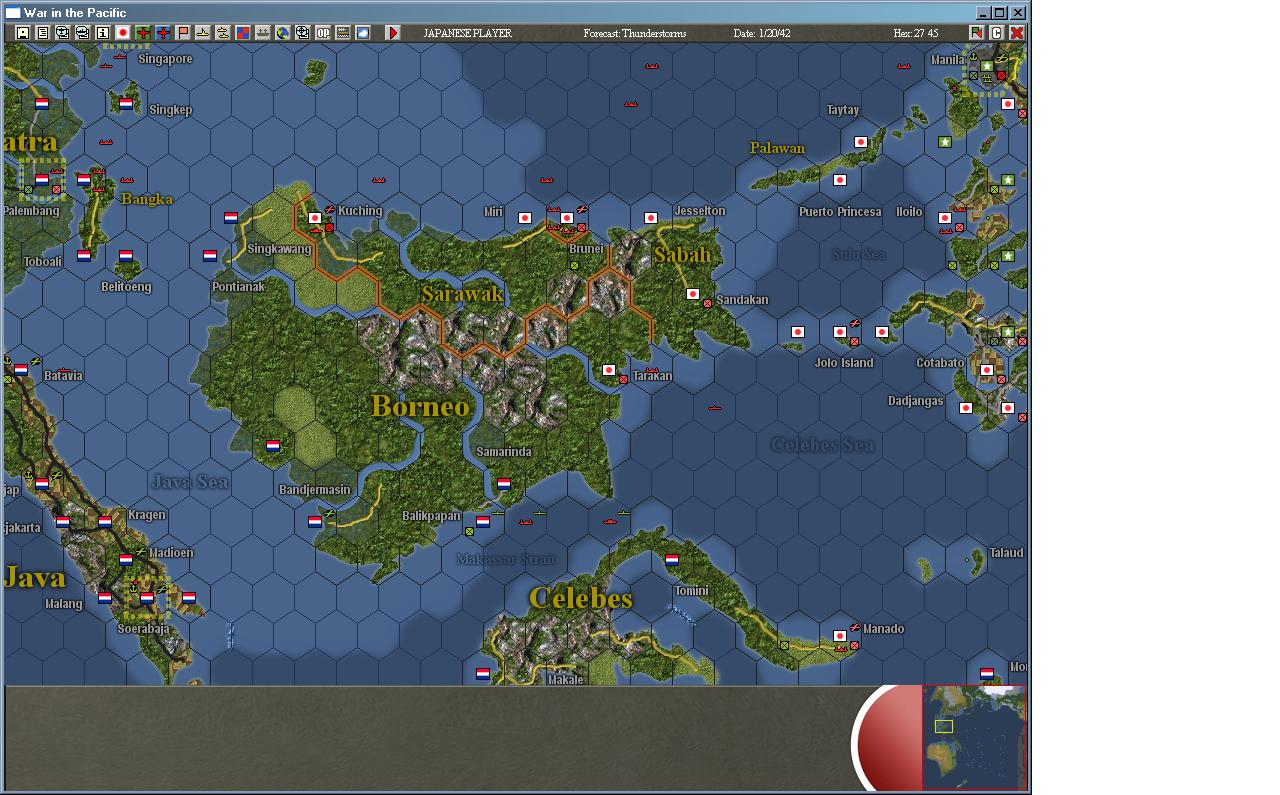
Task: Click the 'Iloilo' map label
Action: [x=909, y=211]
